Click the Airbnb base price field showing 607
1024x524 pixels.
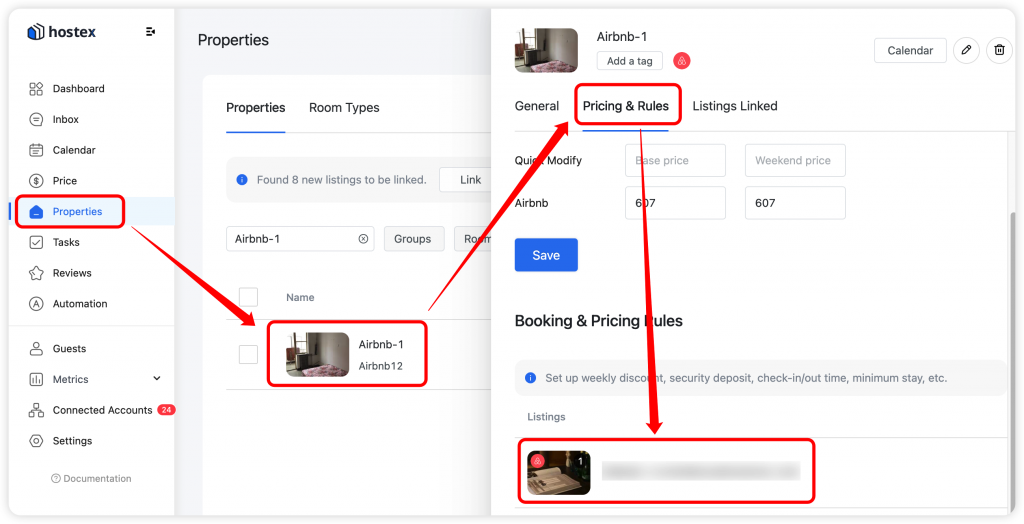point(675,203)
